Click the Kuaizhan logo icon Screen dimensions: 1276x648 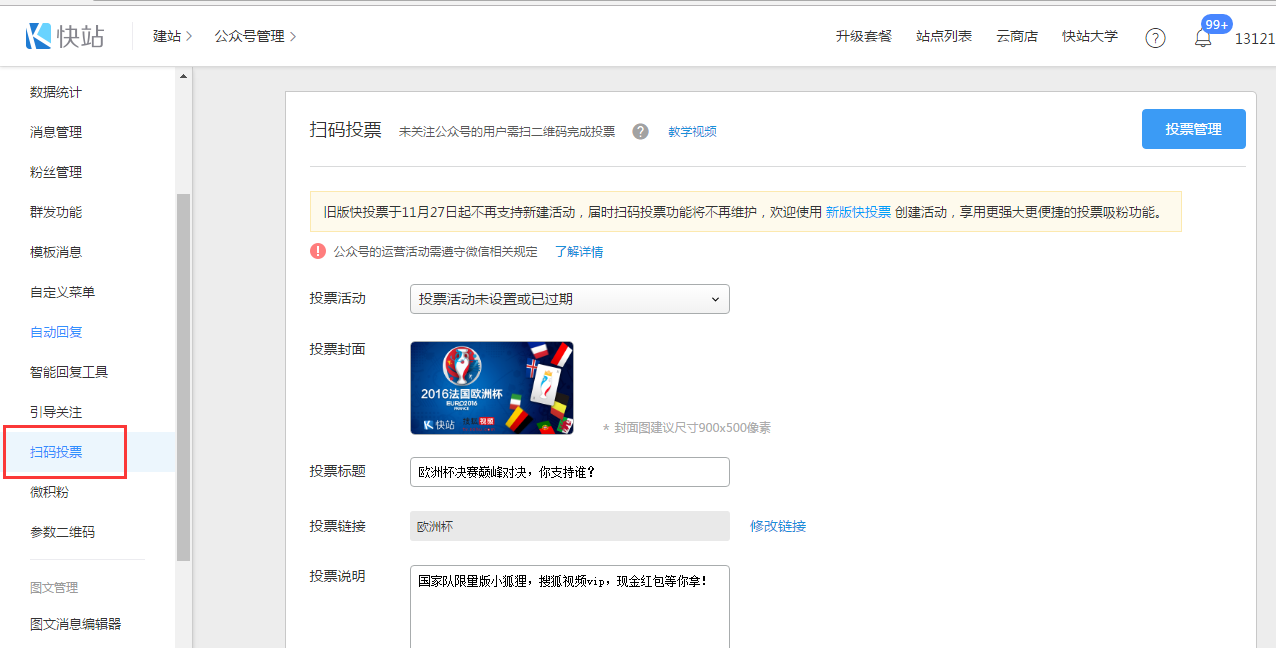click(38, 37)
